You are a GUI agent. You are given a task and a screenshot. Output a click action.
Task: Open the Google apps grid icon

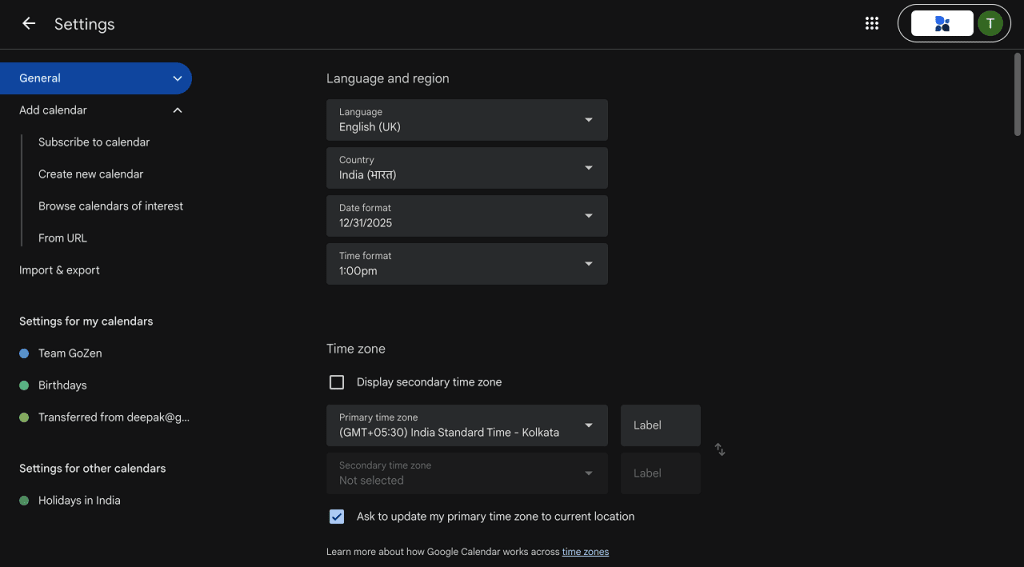click(x=871, y=24)
